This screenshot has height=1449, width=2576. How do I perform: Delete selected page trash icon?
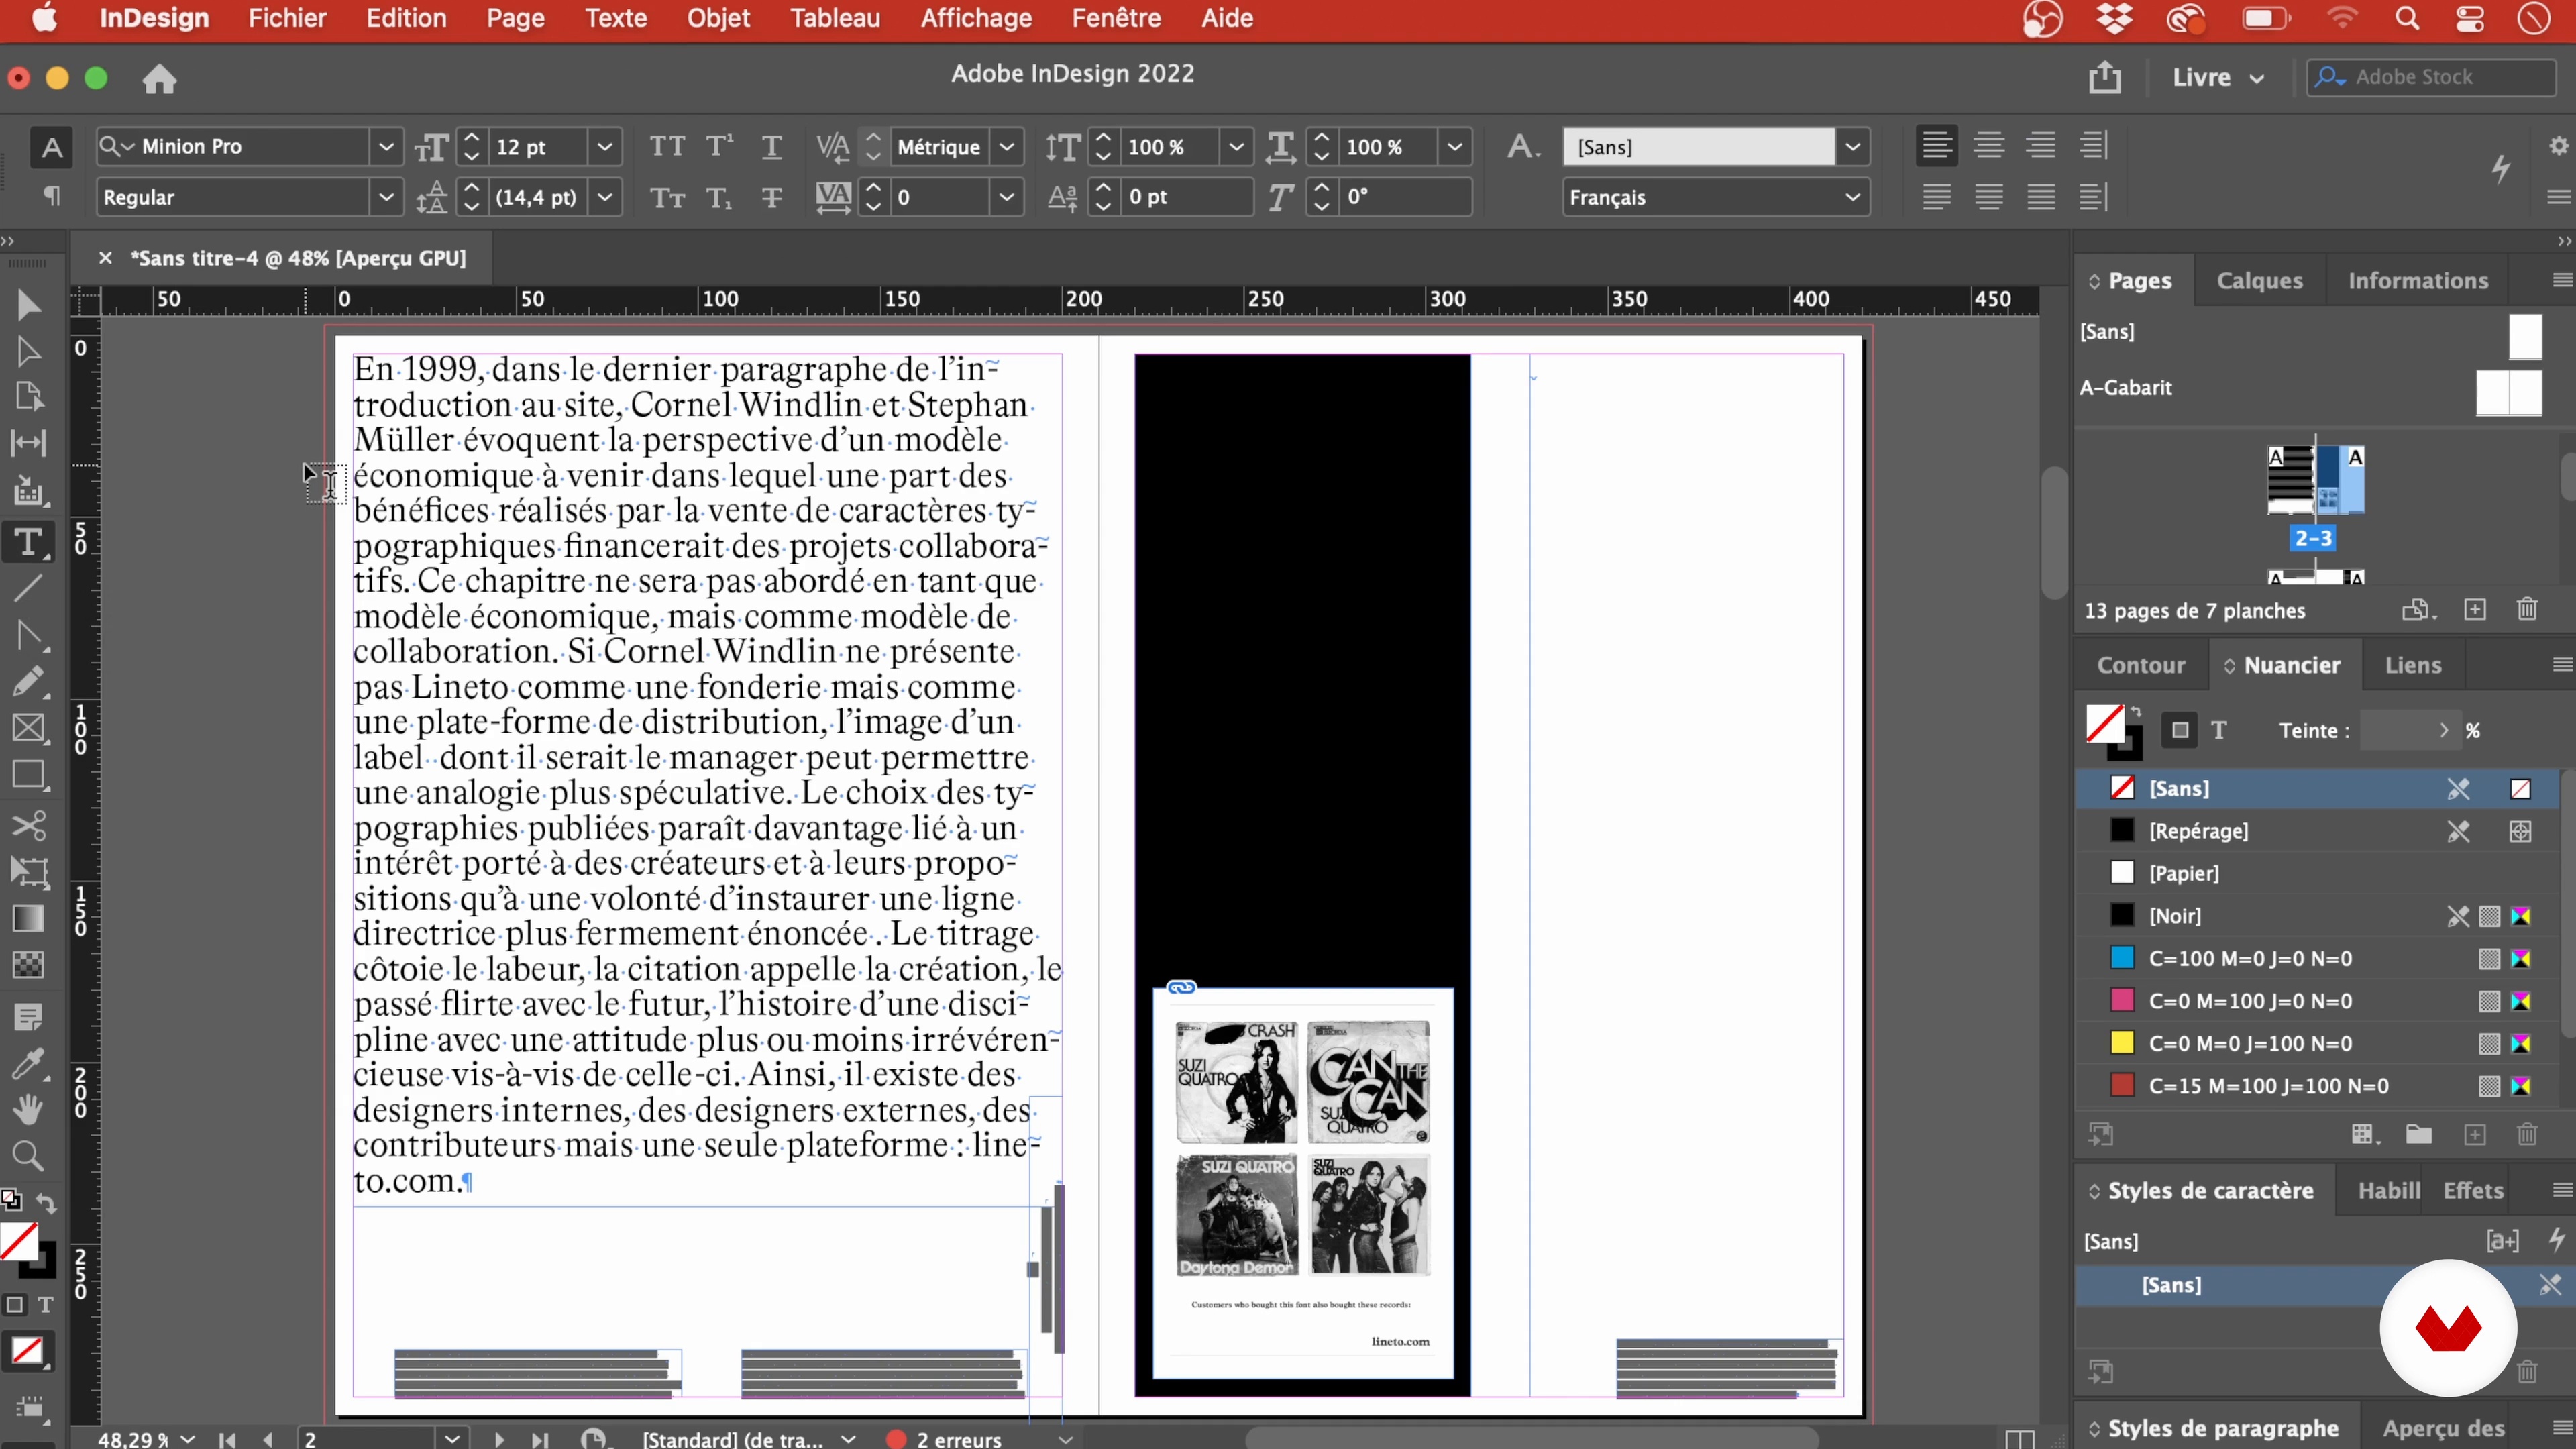pos(2527,610)
